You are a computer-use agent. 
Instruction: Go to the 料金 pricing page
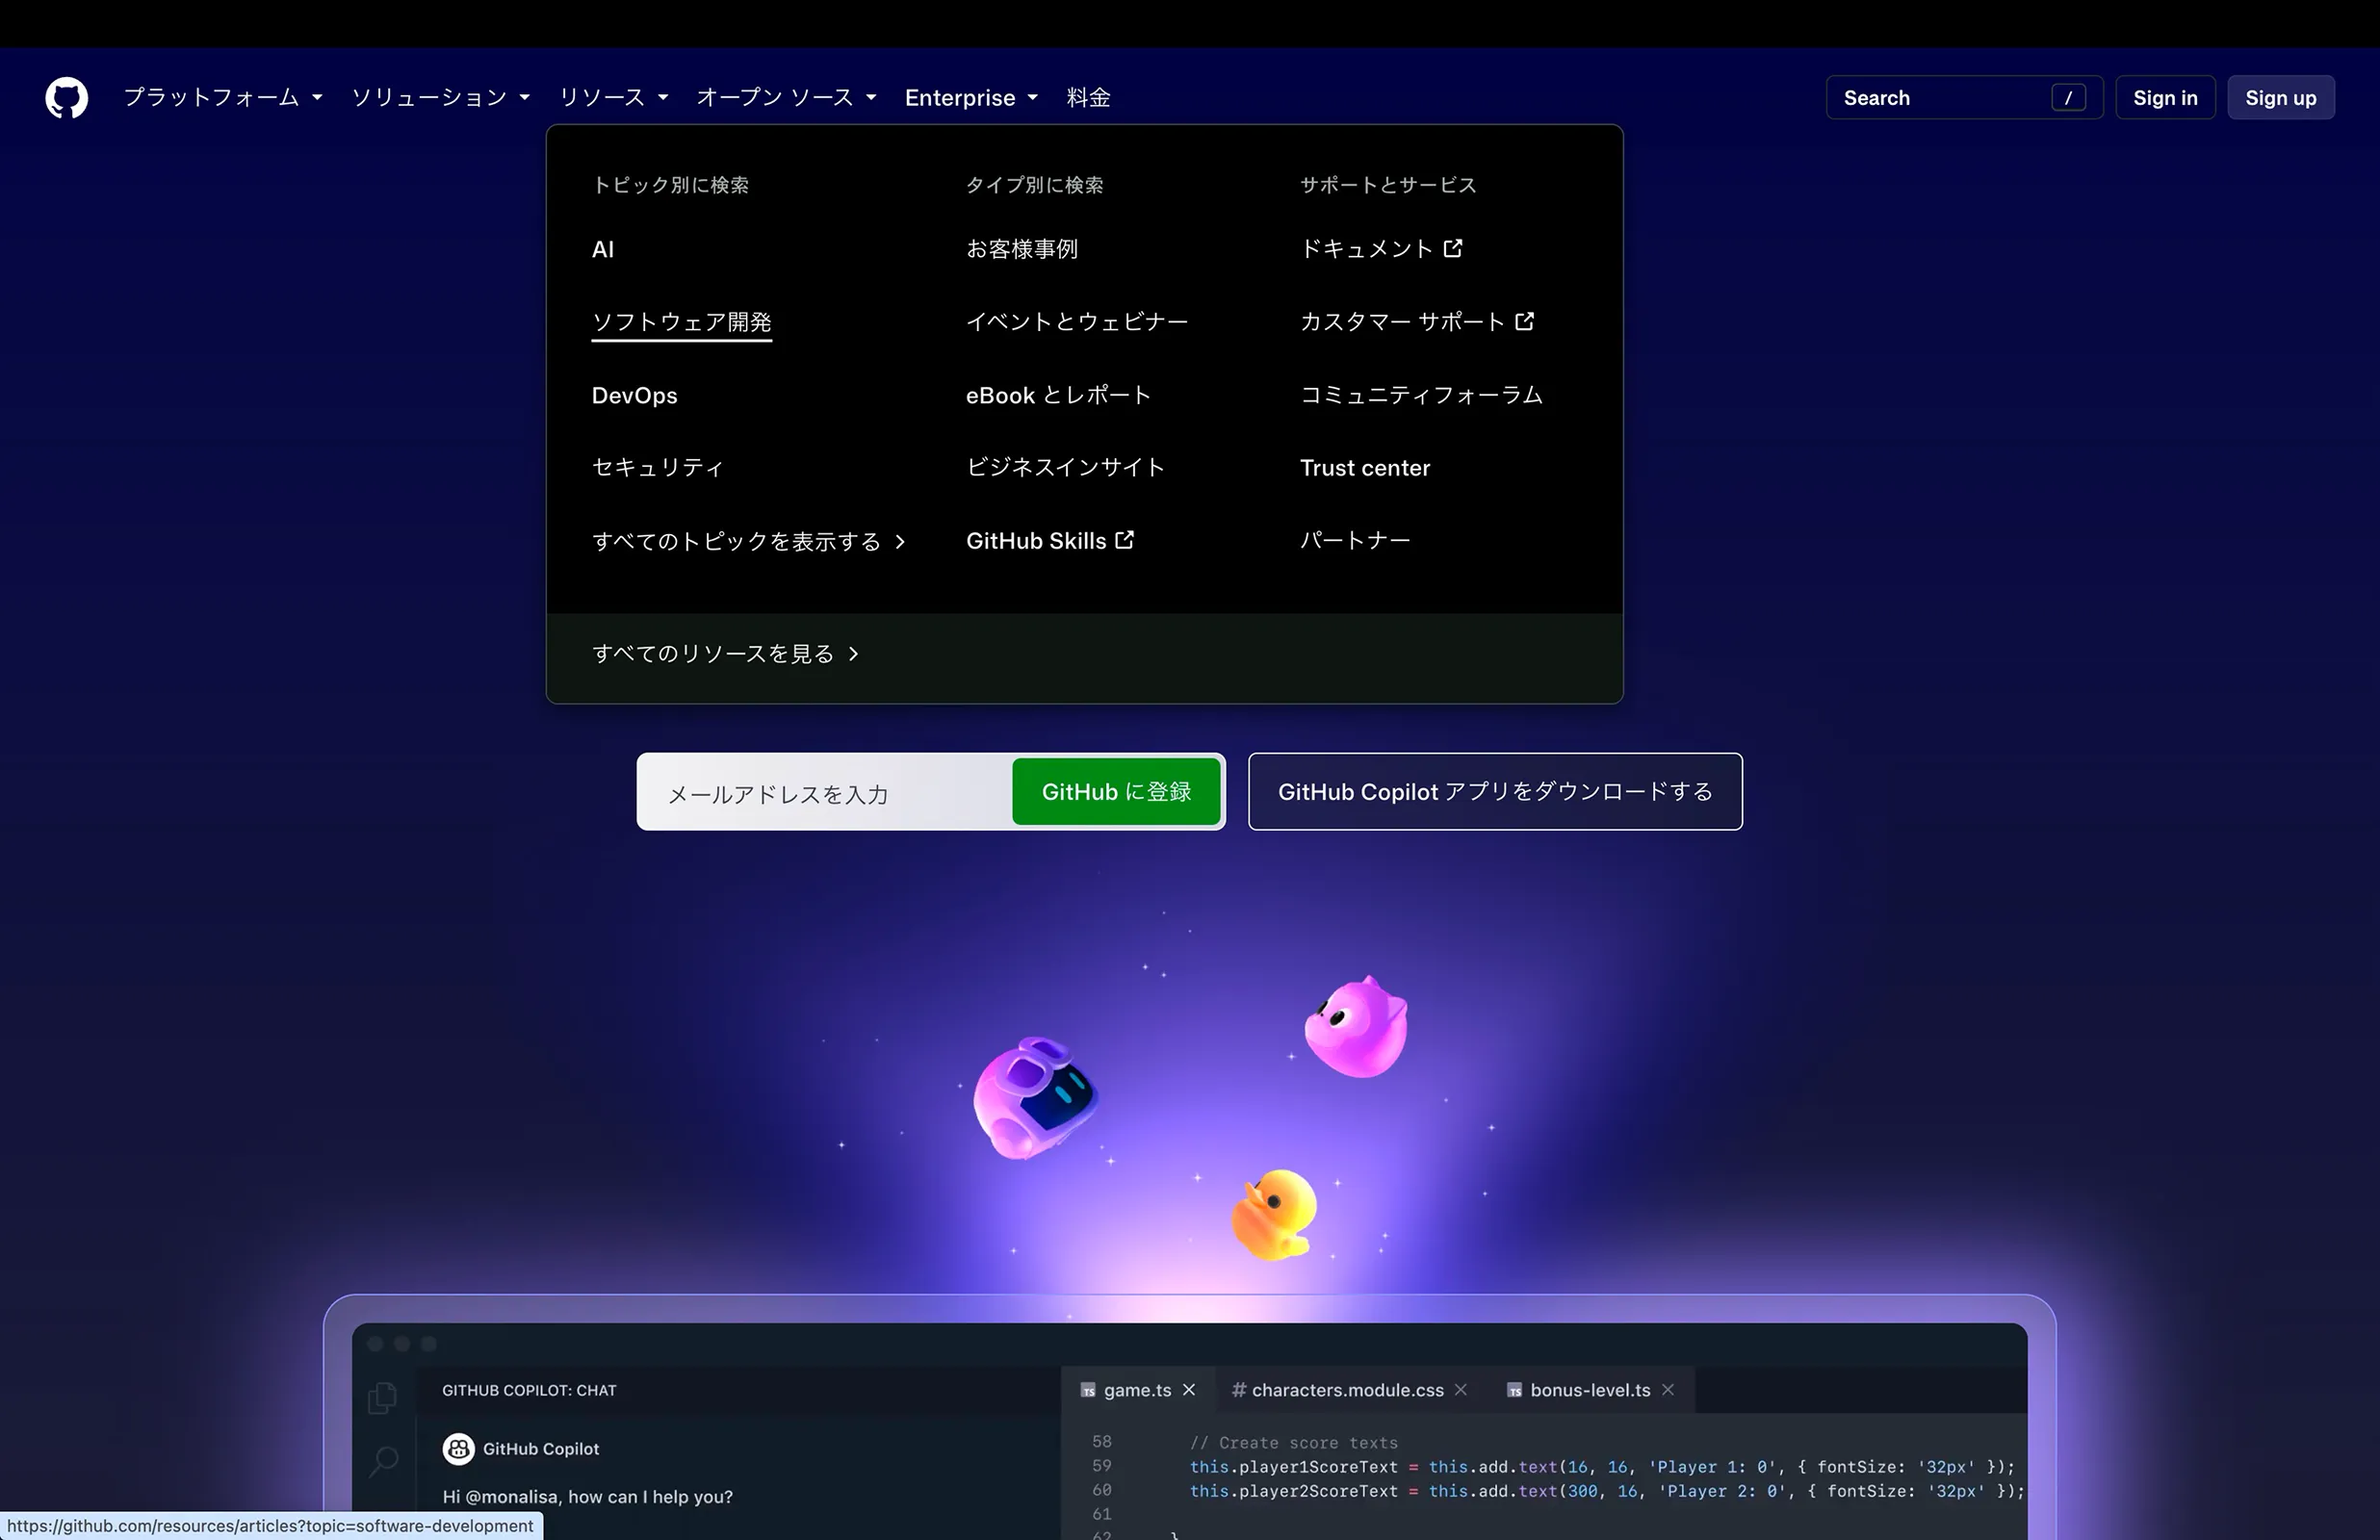(x=1088, y=98)
